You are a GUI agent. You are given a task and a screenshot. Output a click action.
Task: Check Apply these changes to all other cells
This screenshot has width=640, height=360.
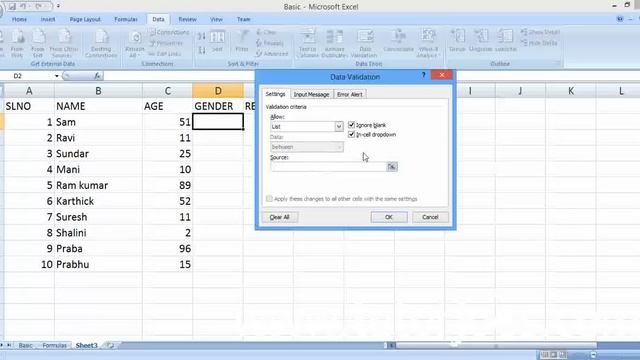click(269, 199)
